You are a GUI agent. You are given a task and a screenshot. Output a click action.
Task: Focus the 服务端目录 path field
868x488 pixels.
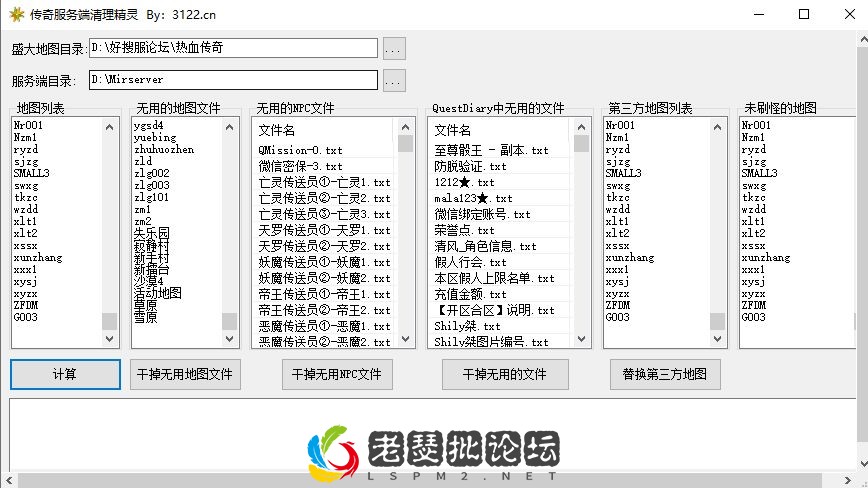233,80
